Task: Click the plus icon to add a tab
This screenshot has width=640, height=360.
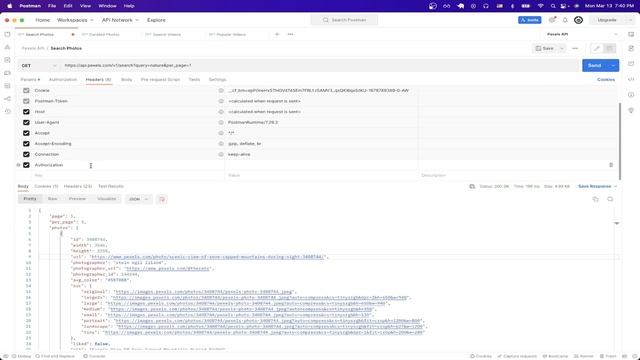Action: click(277, 34)
